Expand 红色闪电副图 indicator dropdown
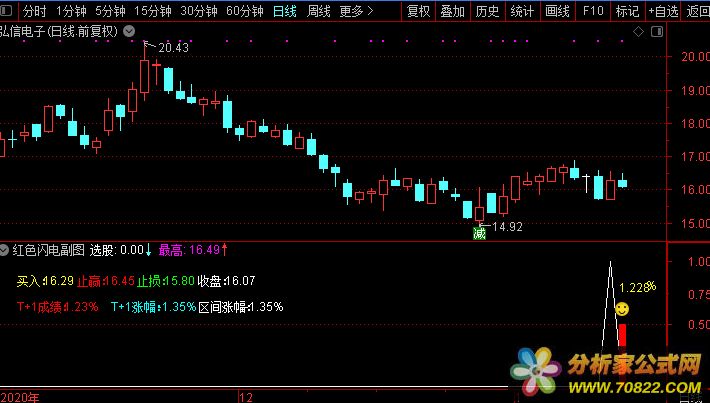The height and width of the screenshot is (403, 710). pos(4,250)
